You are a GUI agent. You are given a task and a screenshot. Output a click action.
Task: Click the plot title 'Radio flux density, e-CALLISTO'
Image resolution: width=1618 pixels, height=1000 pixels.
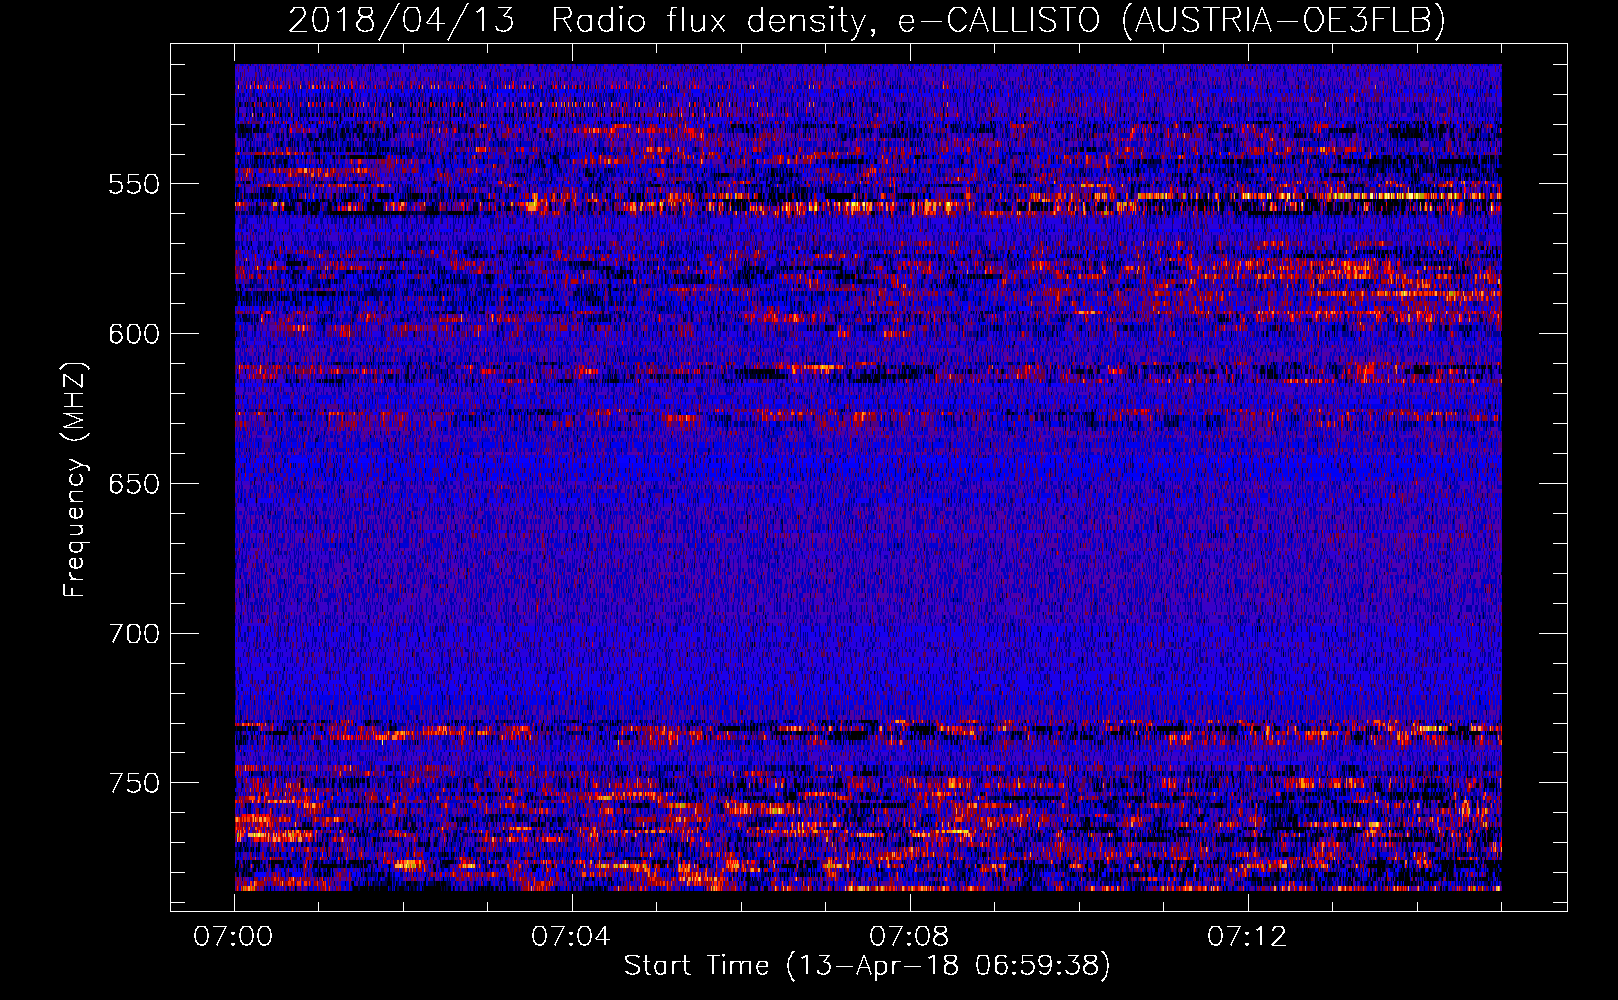coord(825,21)
